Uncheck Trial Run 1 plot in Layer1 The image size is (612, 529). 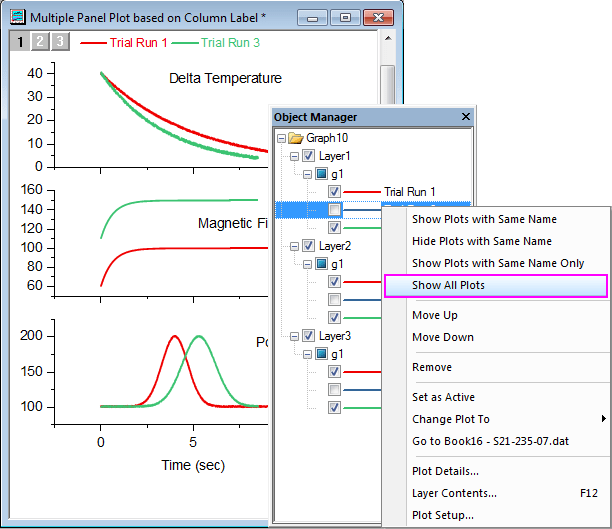pyautogui.click(x=334, y=192)
